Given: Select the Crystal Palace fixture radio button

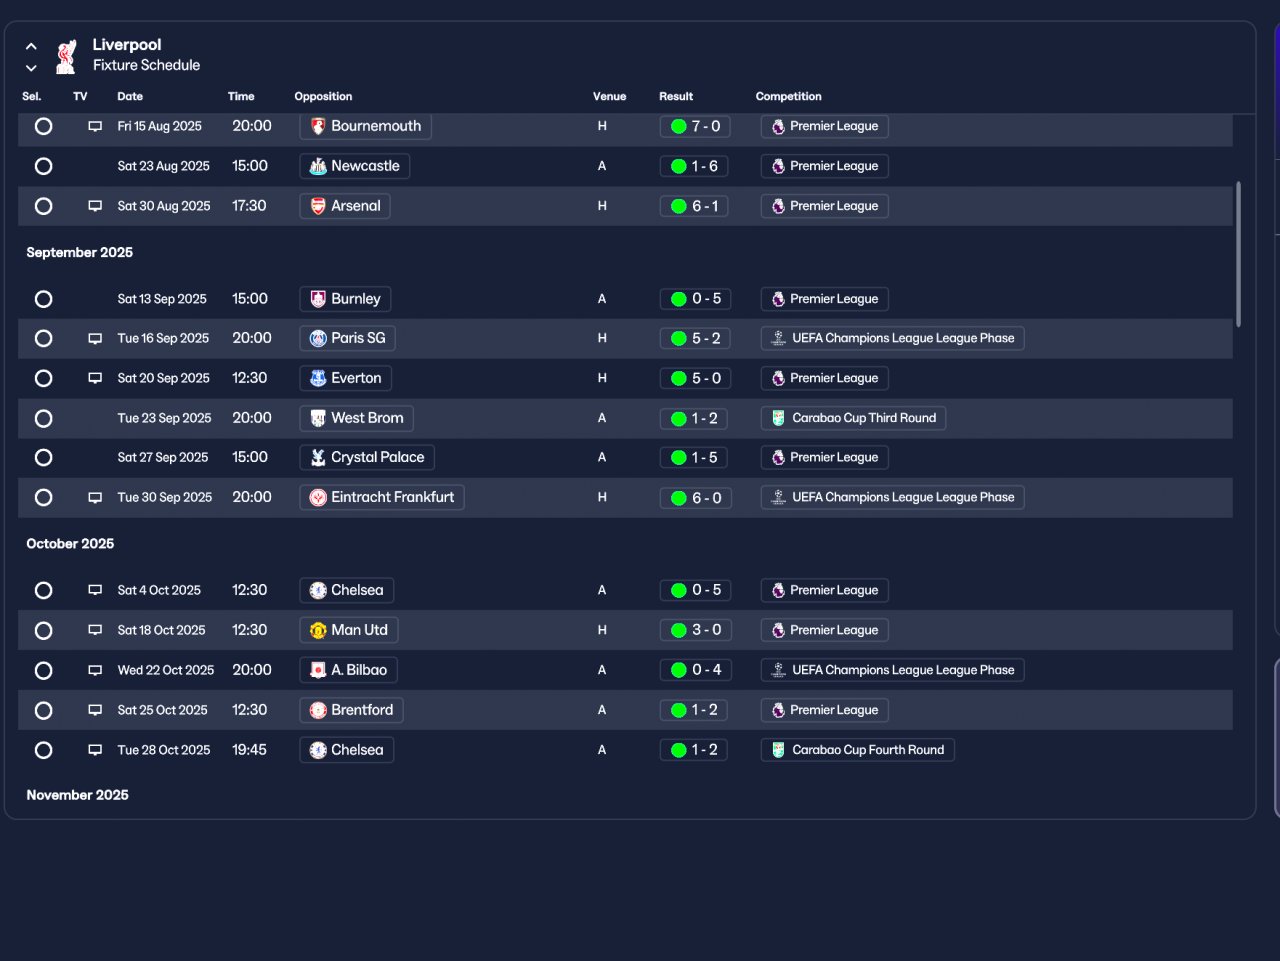Looking at the screenshot, I should click(43, 457).
